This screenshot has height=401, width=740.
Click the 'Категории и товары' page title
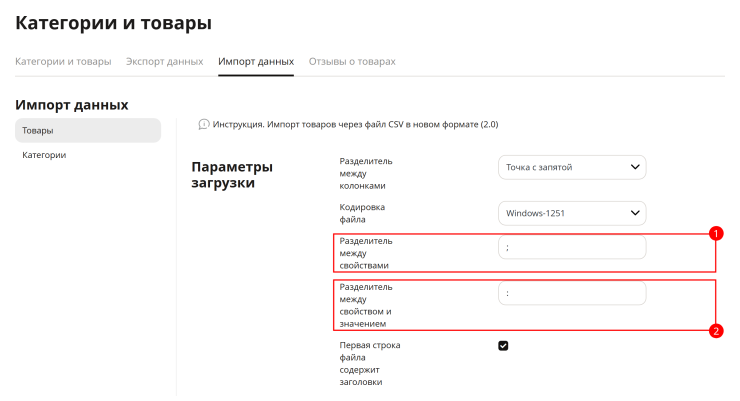coord(113,23)
